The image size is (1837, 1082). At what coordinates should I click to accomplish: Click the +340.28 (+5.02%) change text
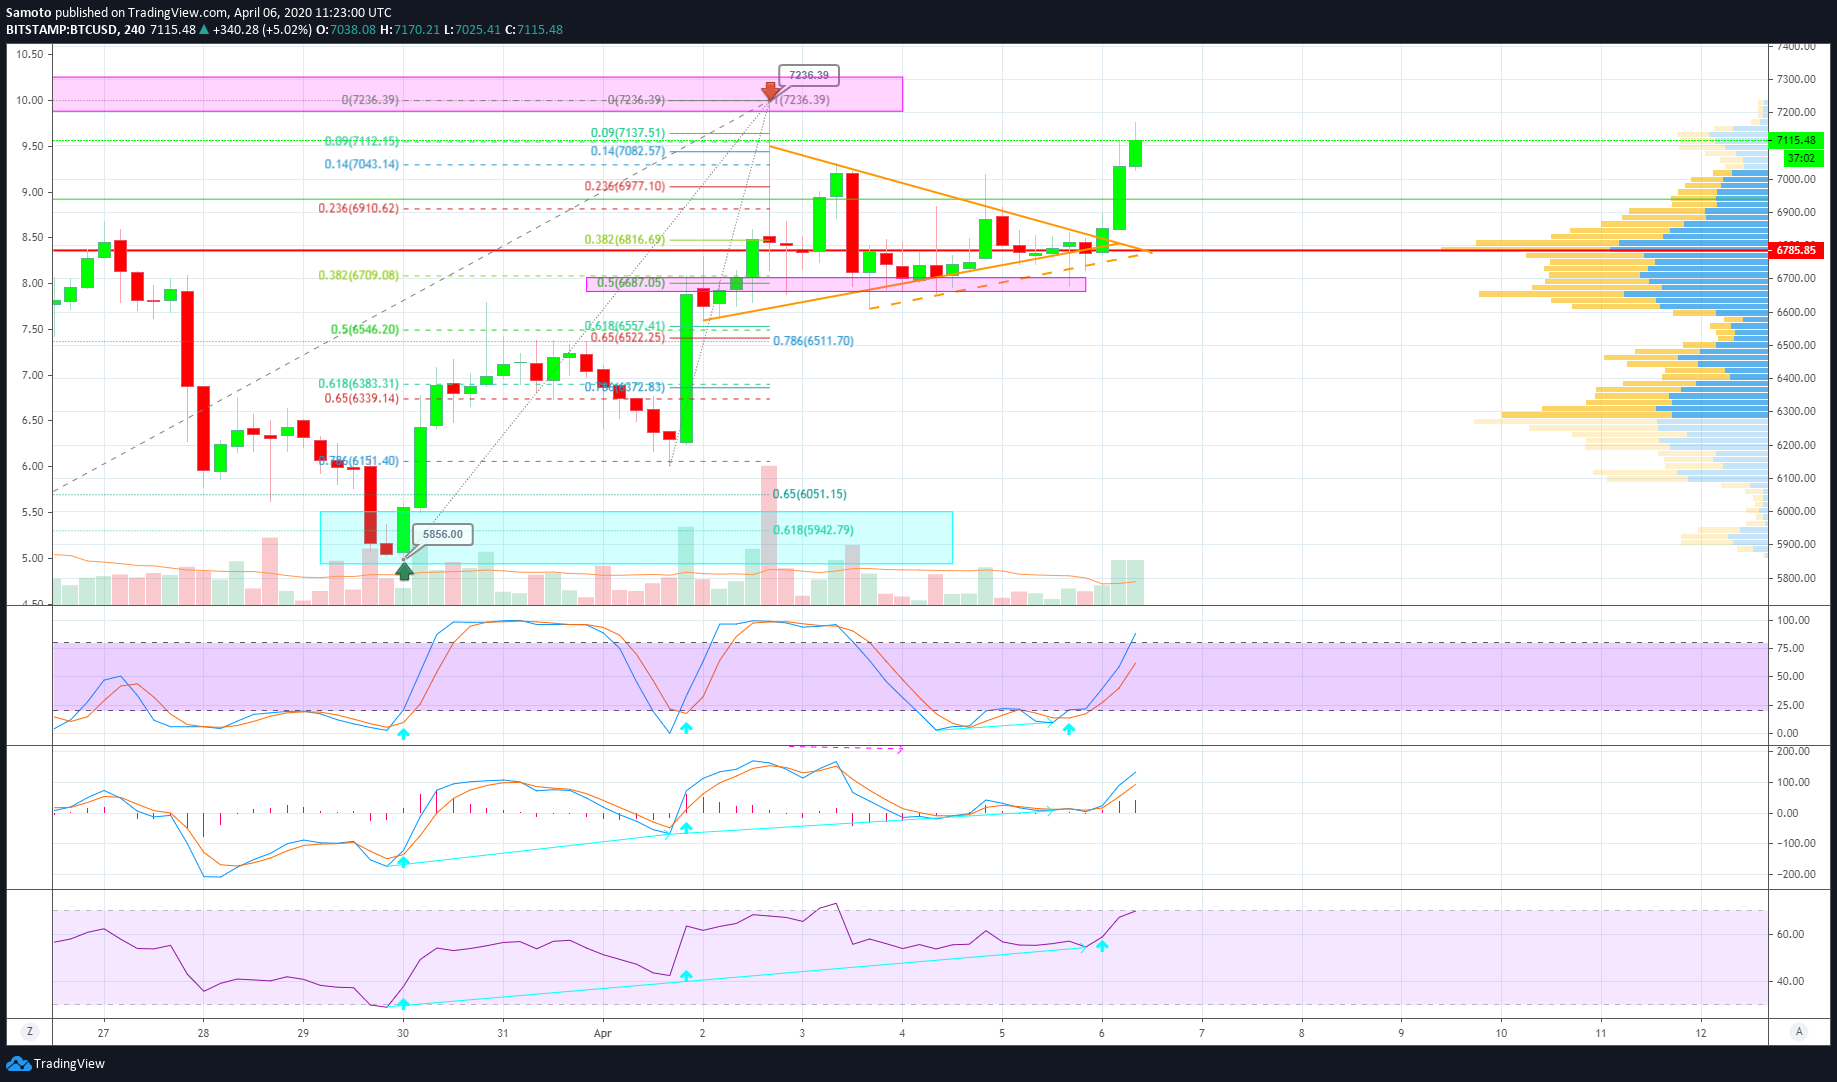click(262, 30)
